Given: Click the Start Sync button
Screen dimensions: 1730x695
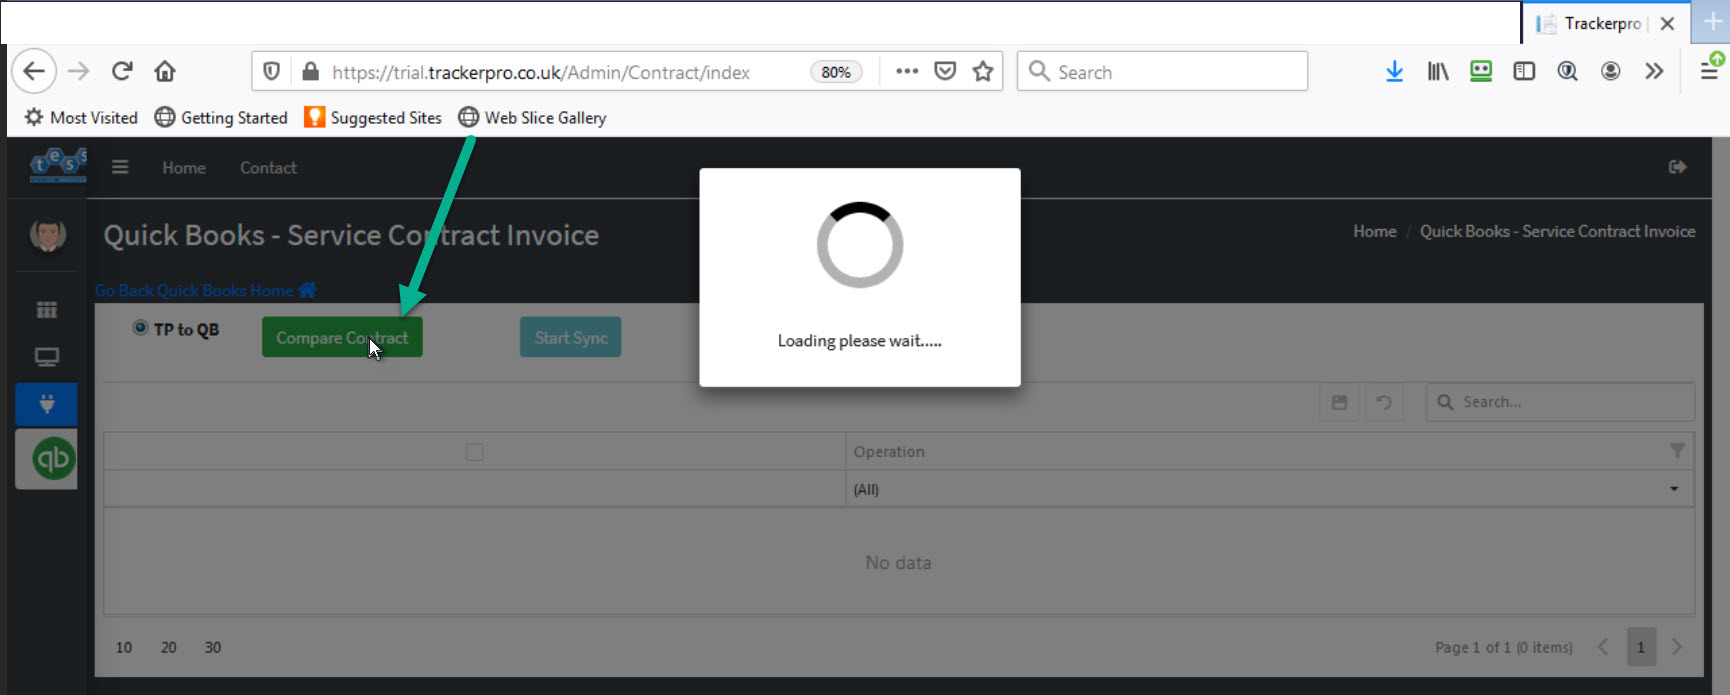Looking at the screenshot, I should pos(570,338).
